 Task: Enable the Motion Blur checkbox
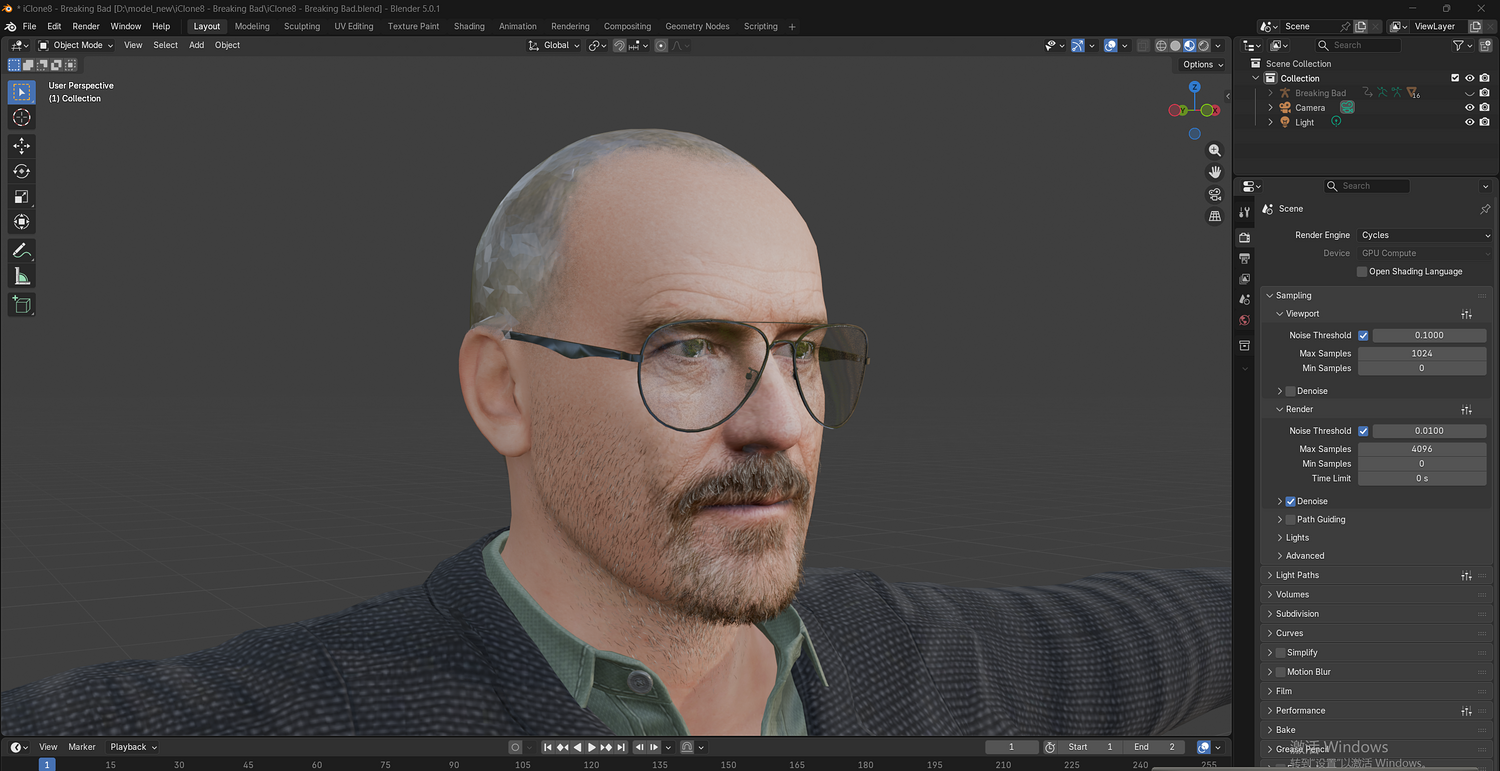pyautogui.click(x=1280, y=672)
